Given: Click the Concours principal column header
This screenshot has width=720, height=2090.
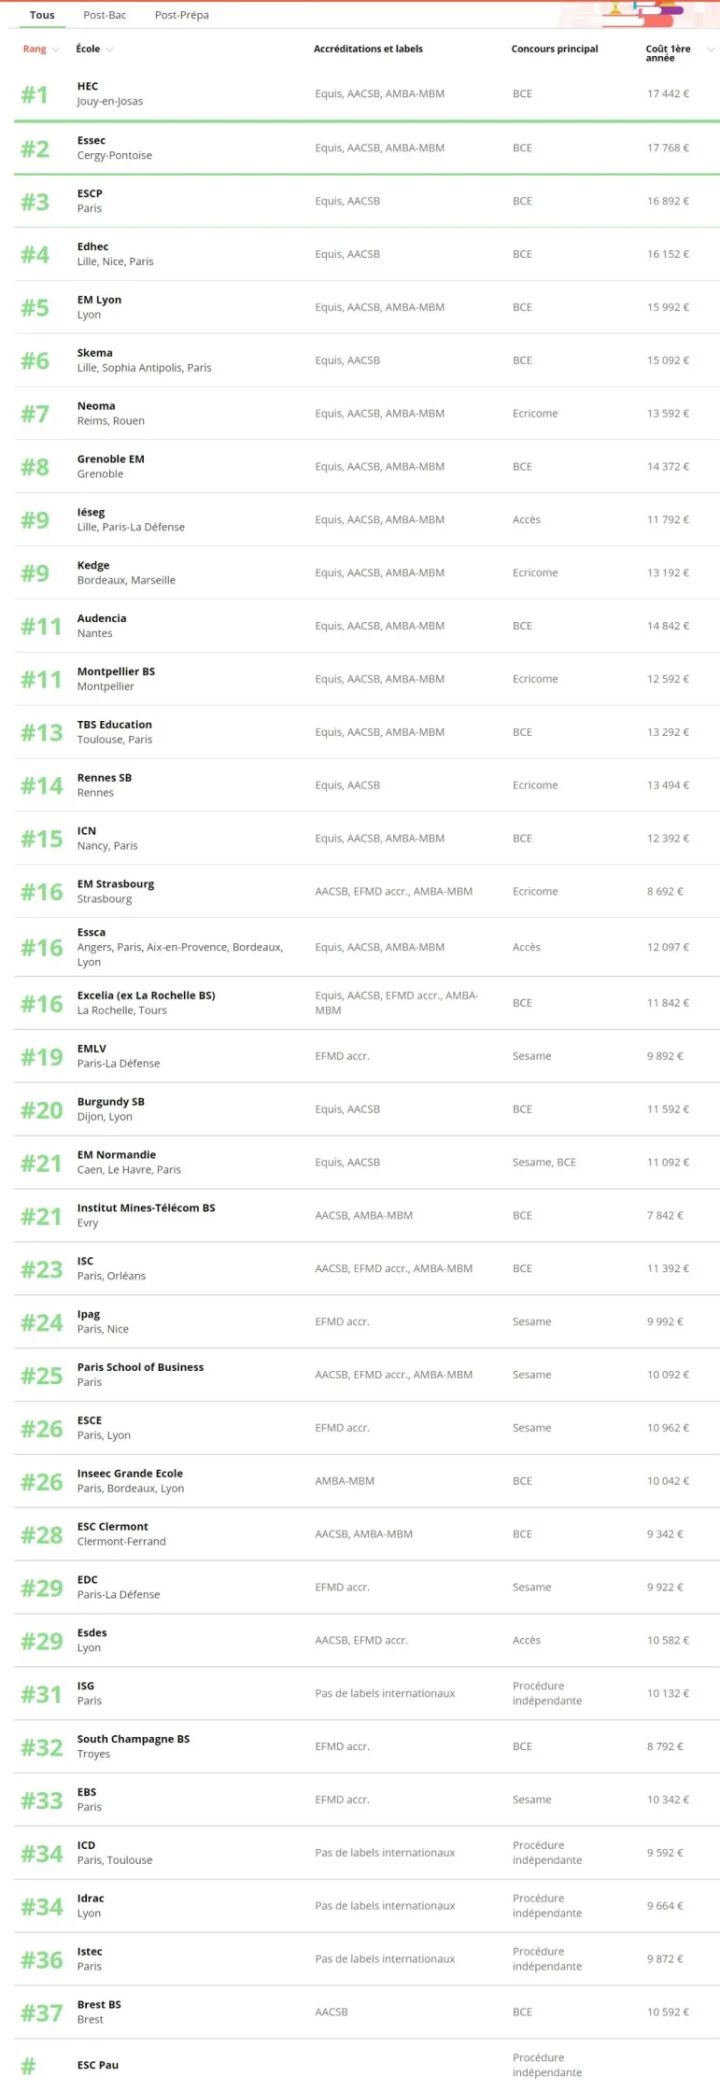Looking at the screenshot, I should pyautogui.click(x=554, y=49).
